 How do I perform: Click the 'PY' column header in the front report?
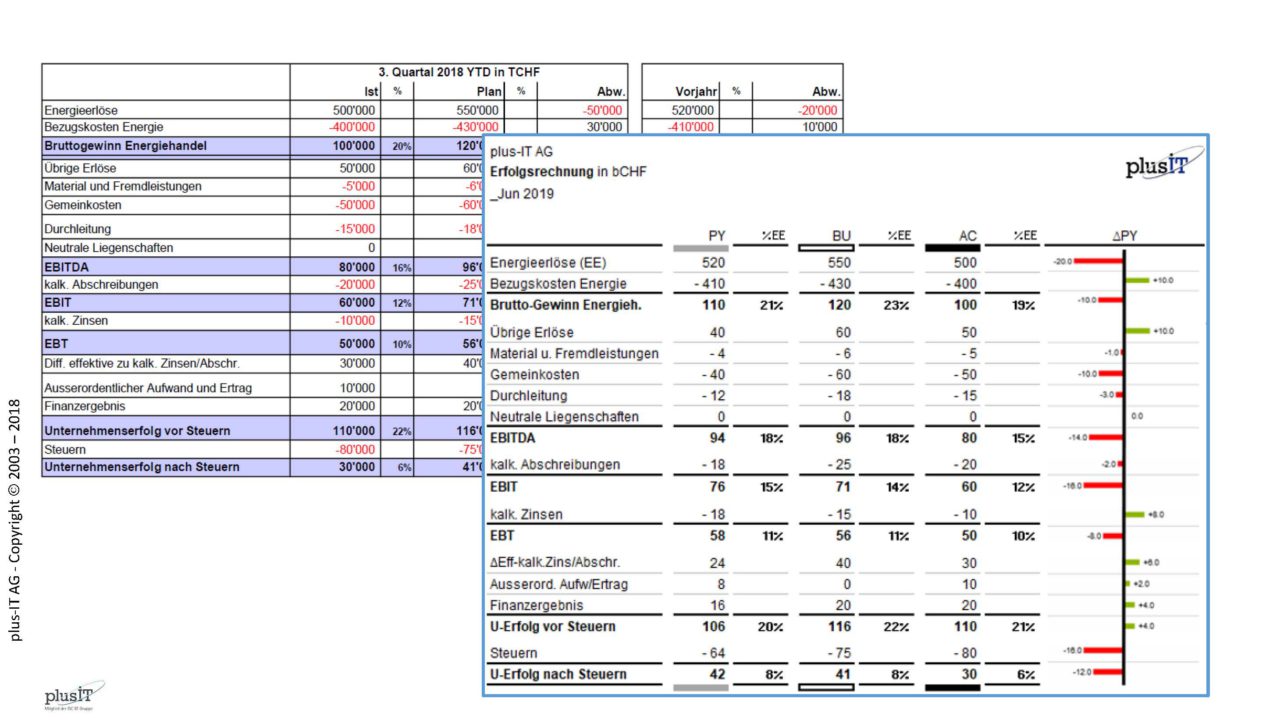tap(716, 236)
